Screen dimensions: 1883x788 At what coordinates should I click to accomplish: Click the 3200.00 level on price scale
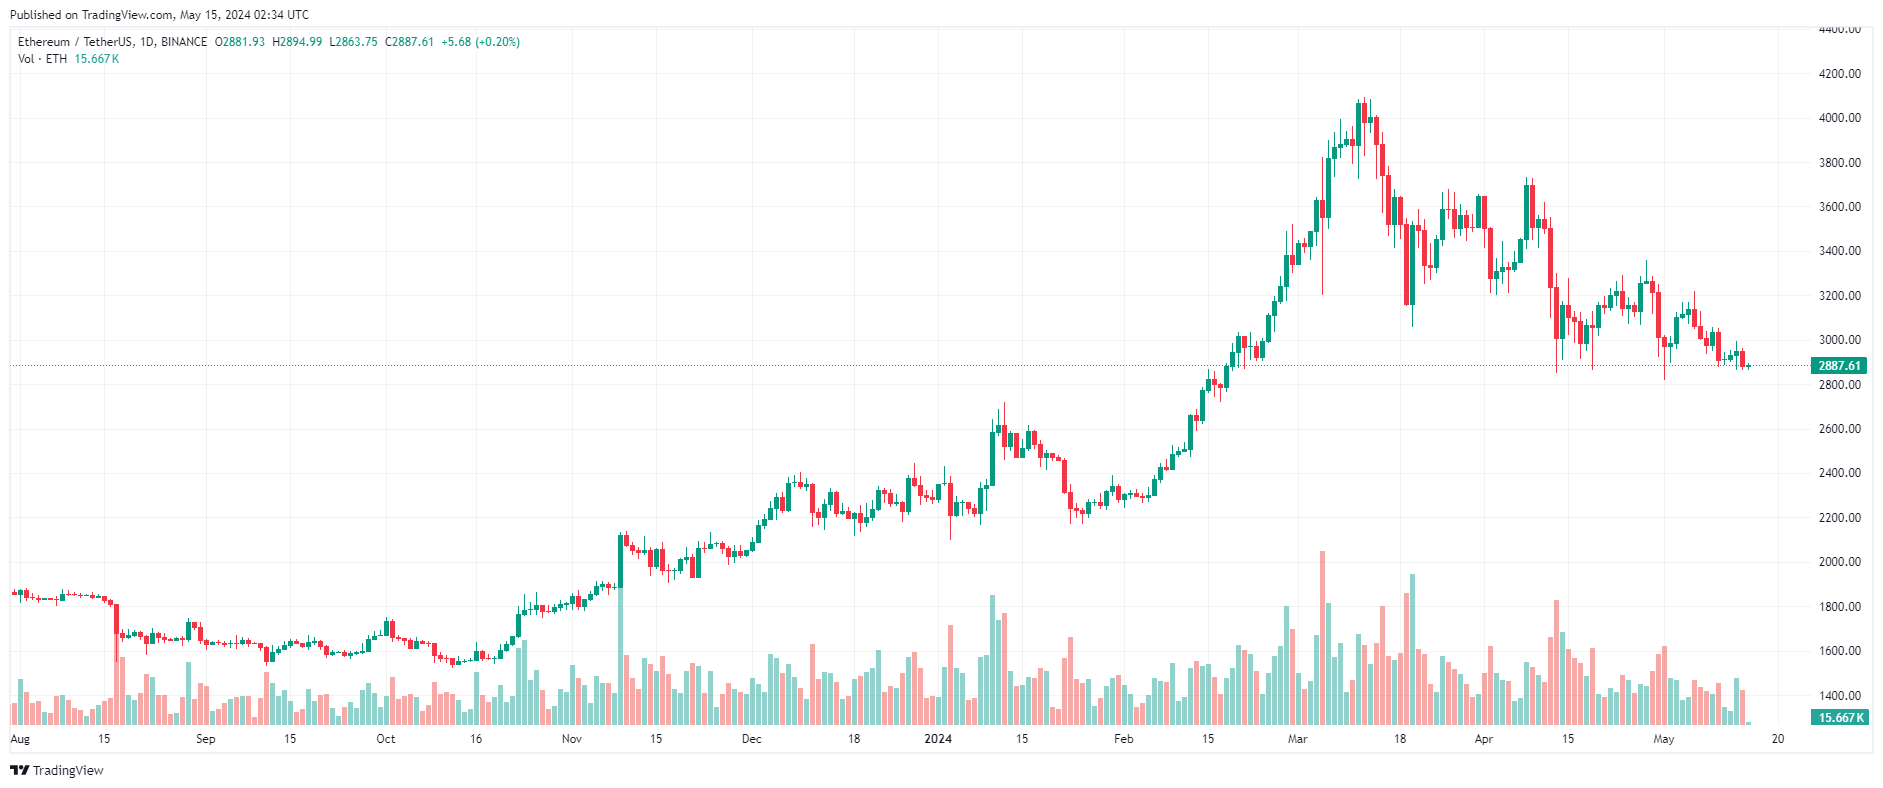pos(1839,296)
